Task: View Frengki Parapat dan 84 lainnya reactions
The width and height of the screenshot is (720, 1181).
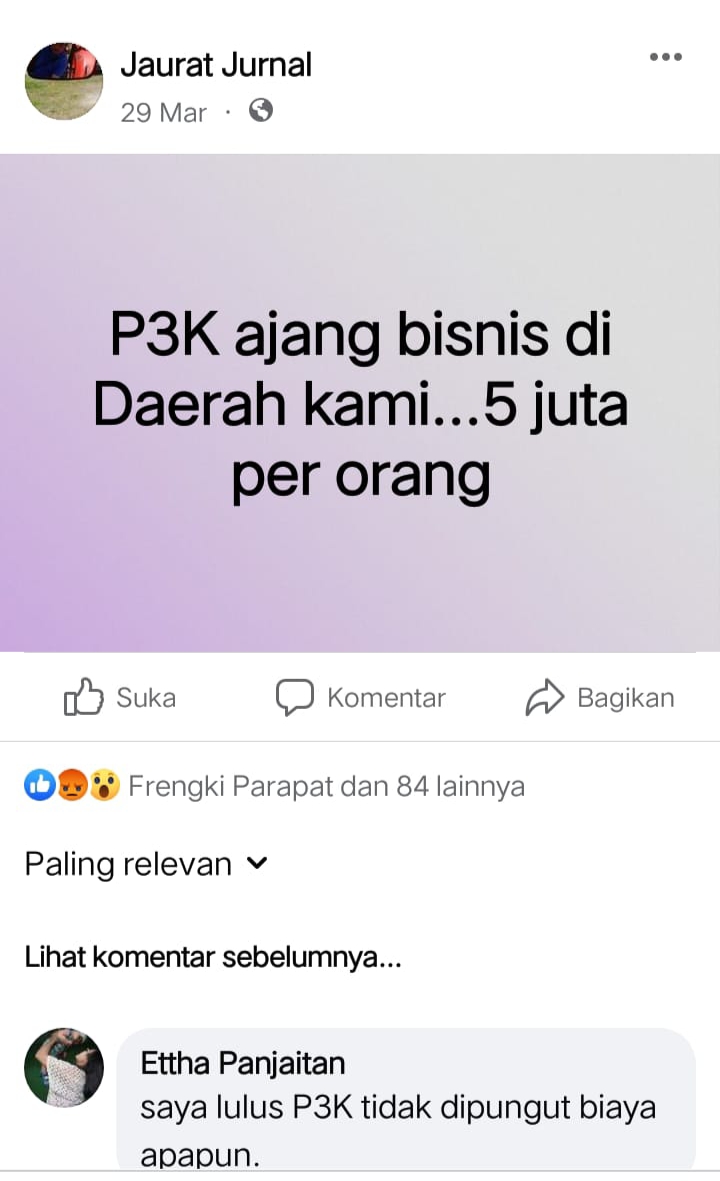Action: tap(326, 786)
